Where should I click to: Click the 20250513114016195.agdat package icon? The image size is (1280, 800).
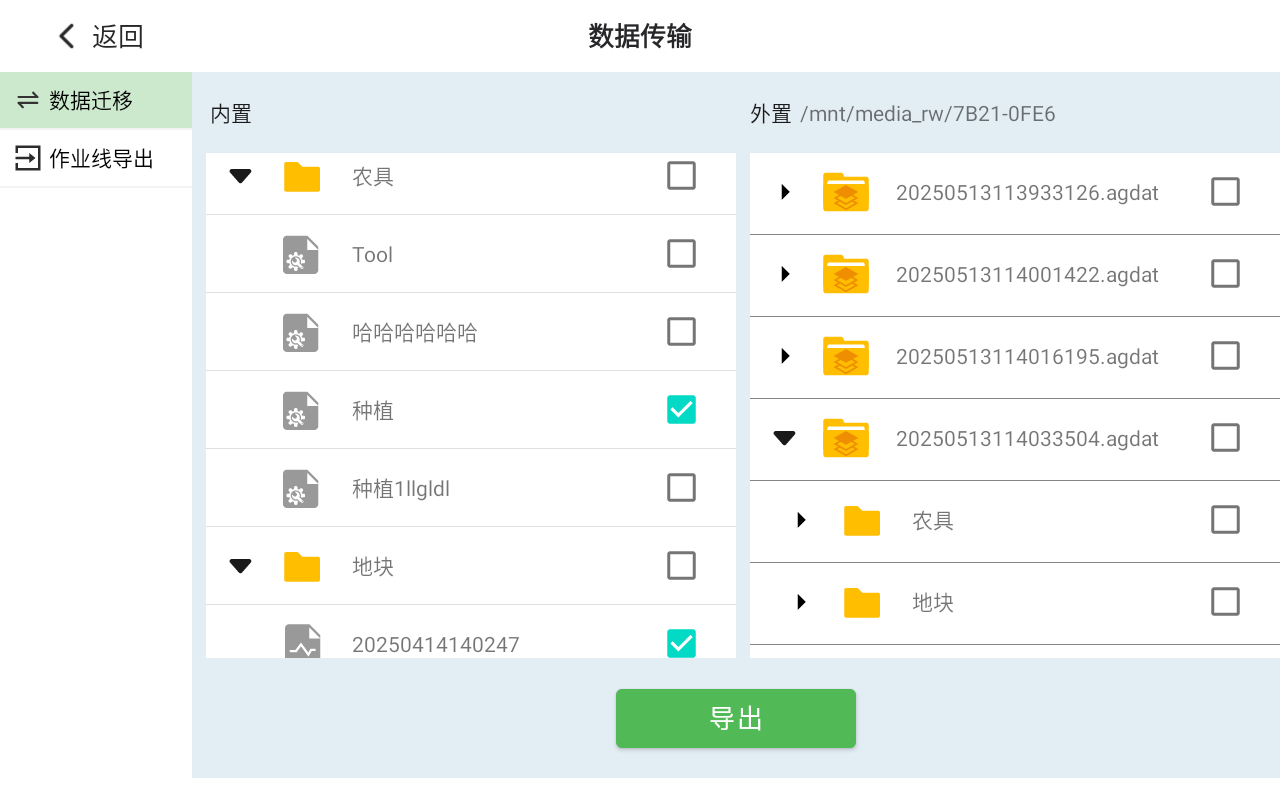coord(846,356)
